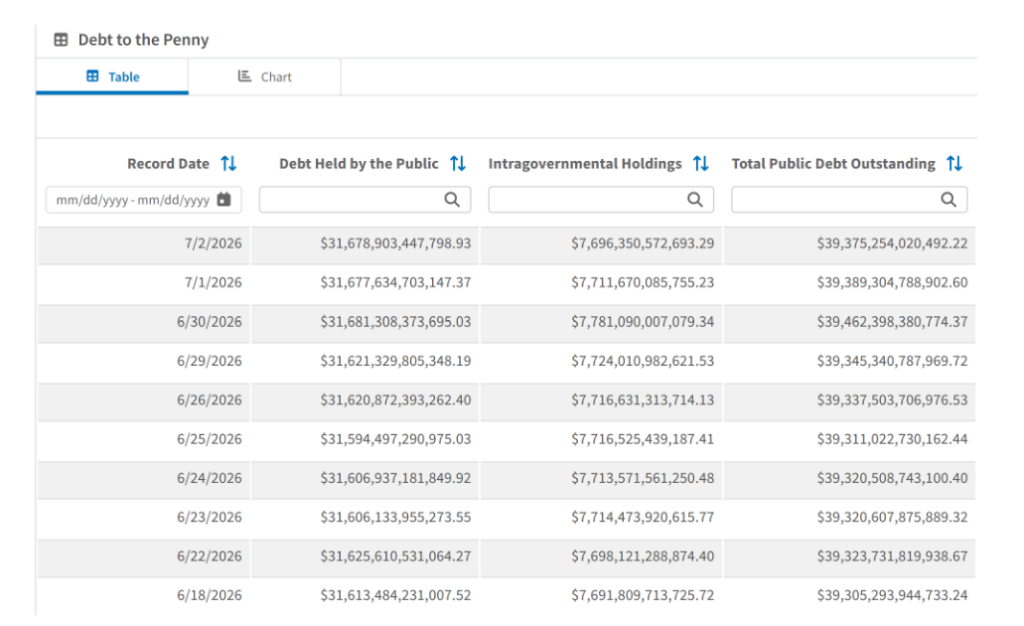Click the 6/18/2026 row date
Image resolution: width=1024 pixels, height=626 pixels.
coord(209,595)
